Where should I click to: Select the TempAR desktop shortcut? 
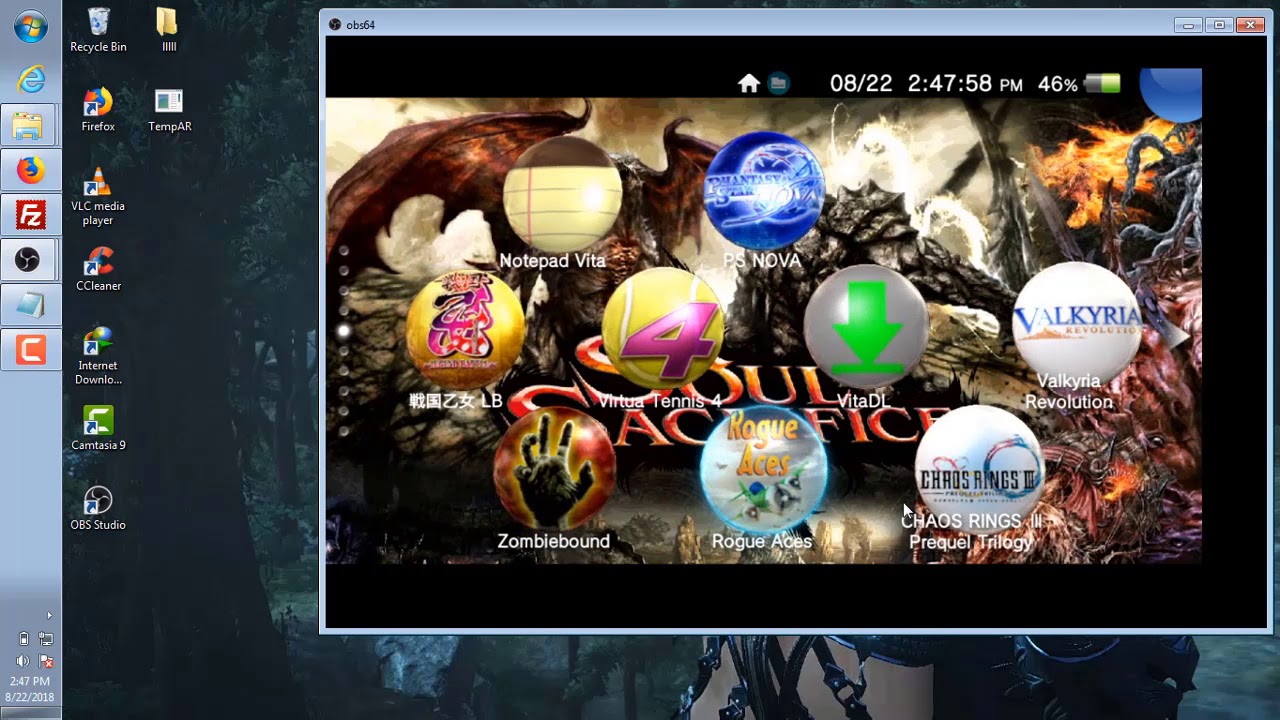(169, 110)
